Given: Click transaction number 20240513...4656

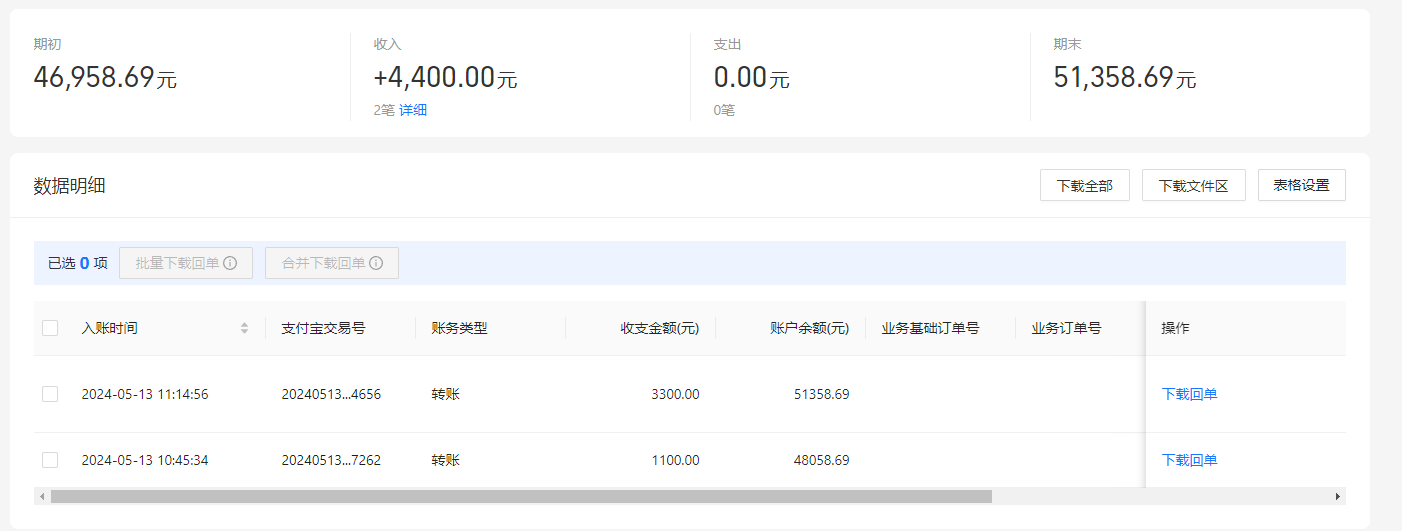Looking at the screenshot, I should tap(331, 394).
